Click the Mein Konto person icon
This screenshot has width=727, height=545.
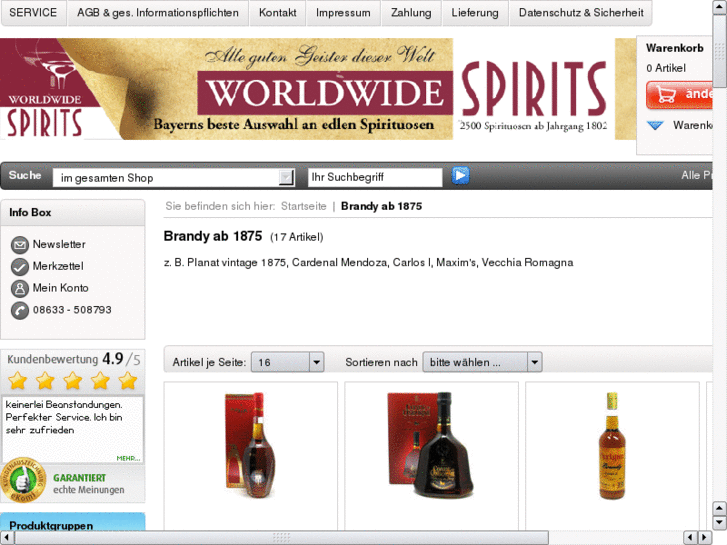click(19, 288)
